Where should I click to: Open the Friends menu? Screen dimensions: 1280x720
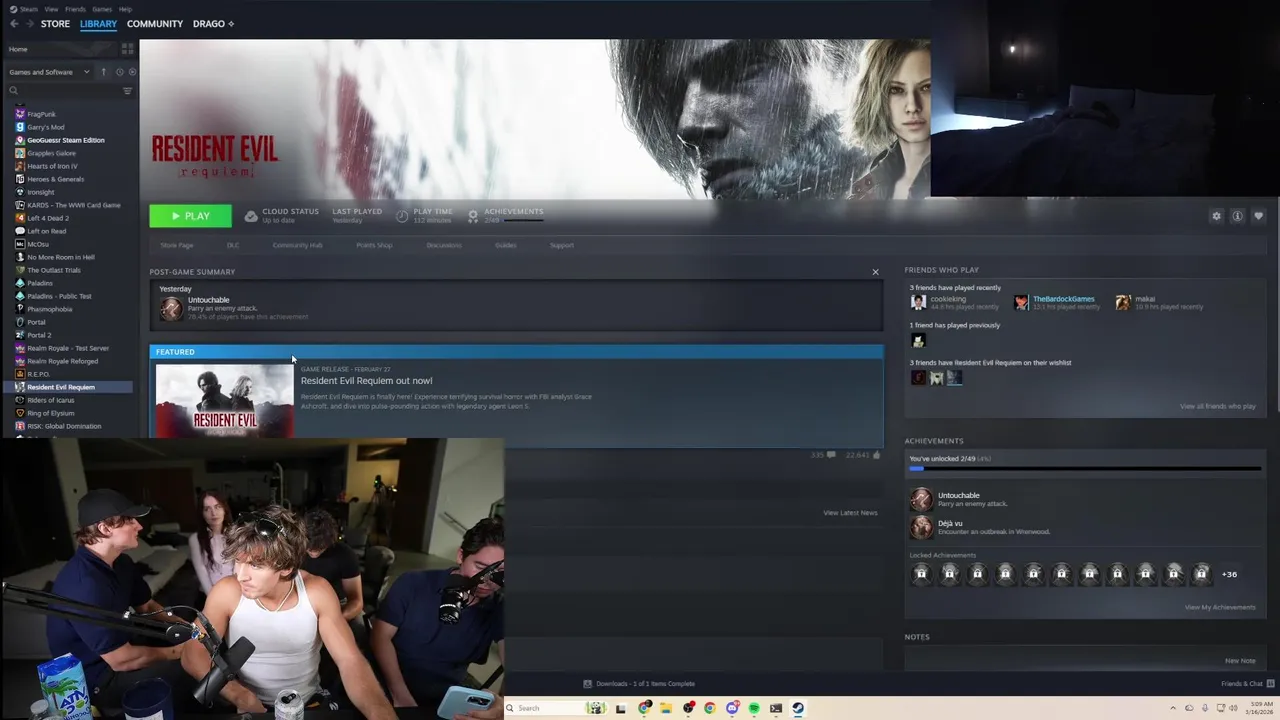pos(75,9)
